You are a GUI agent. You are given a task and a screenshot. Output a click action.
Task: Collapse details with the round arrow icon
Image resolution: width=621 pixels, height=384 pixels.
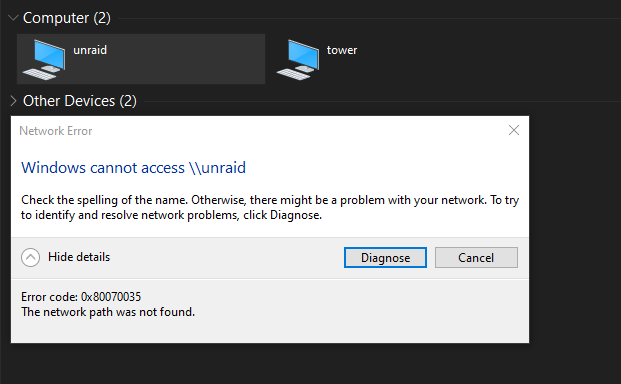point(30,257)
